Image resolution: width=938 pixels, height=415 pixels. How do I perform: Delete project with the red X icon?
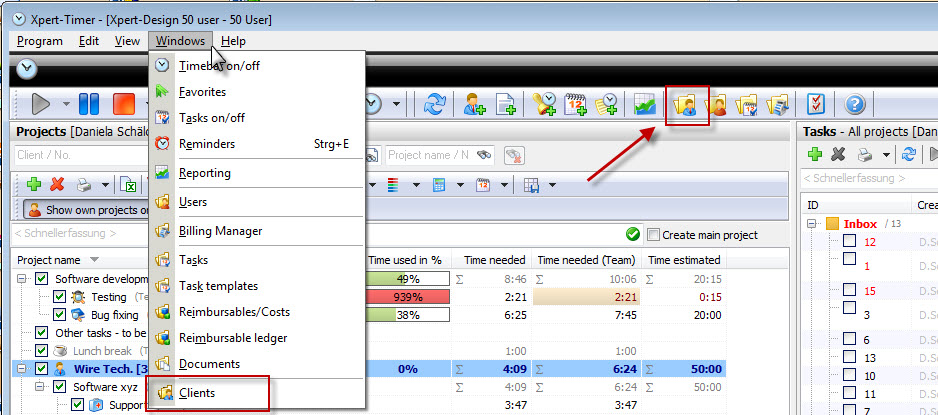click(59, 185)
